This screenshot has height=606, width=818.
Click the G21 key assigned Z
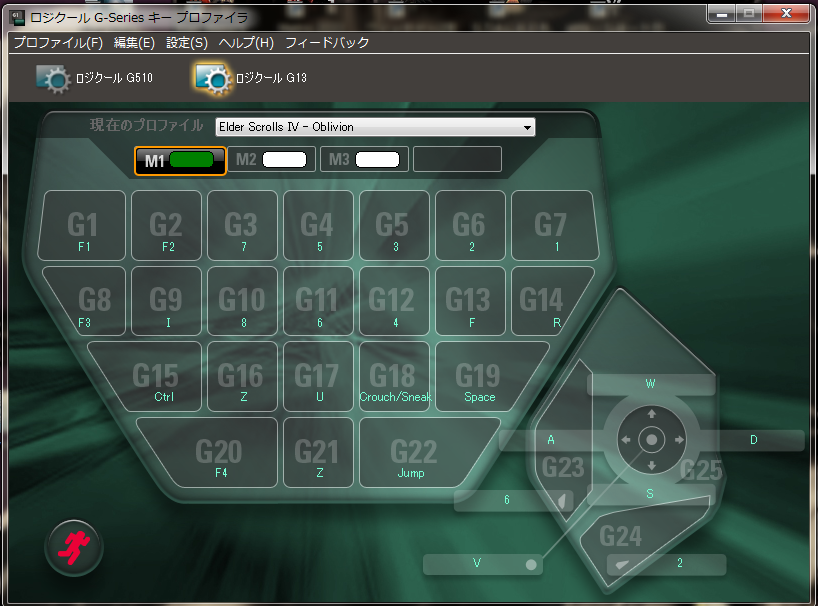pyautogui.click(x=318, y=453)
